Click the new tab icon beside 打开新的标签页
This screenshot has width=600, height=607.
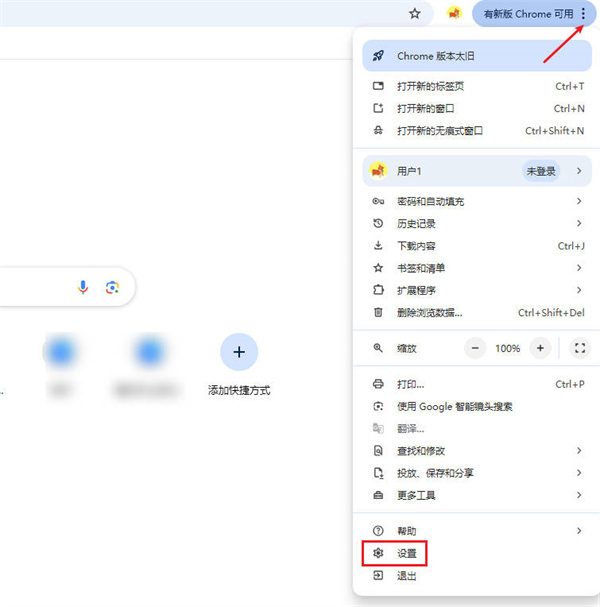378,86
